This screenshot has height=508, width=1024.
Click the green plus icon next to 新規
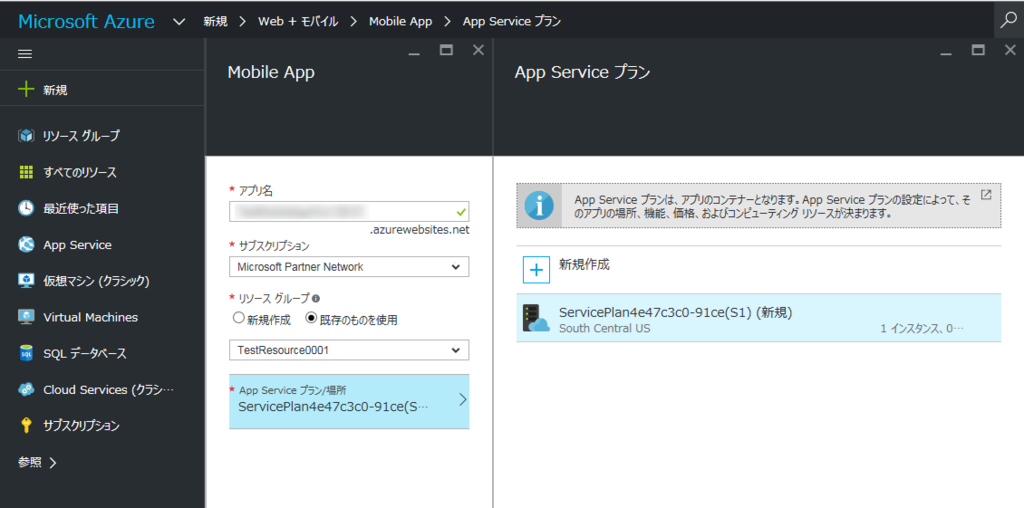(25, 90)
